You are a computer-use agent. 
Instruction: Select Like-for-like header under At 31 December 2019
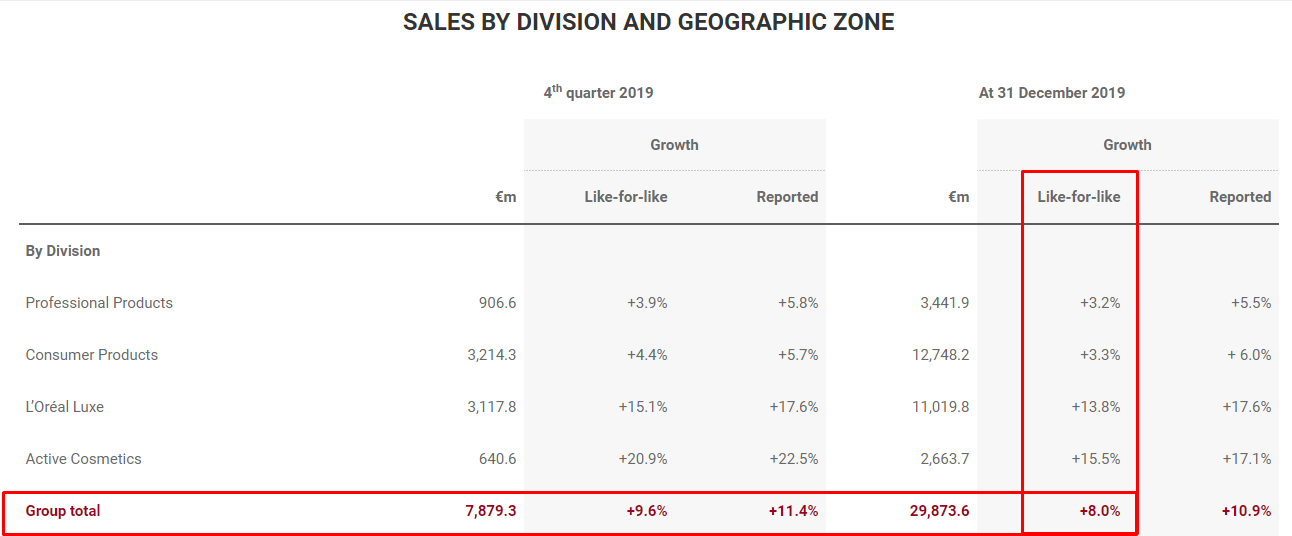pyautogui.click(x=1079, y=197)
